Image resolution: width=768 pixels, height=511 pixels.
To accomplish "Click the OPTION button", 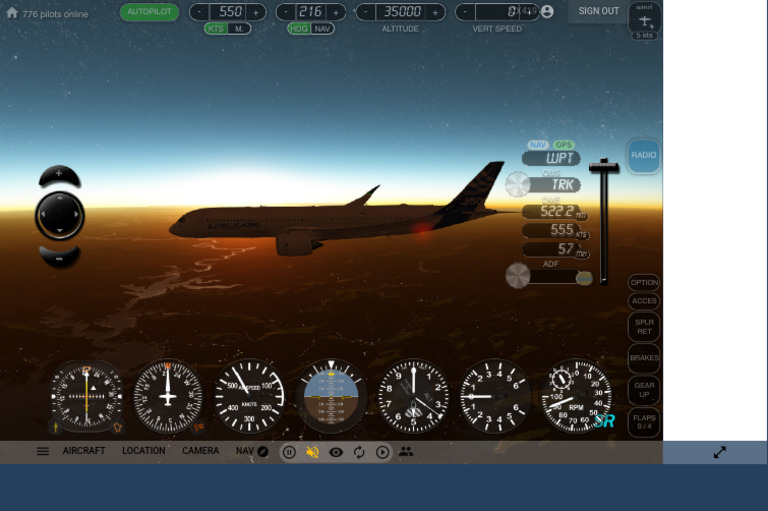I will 644,283.
